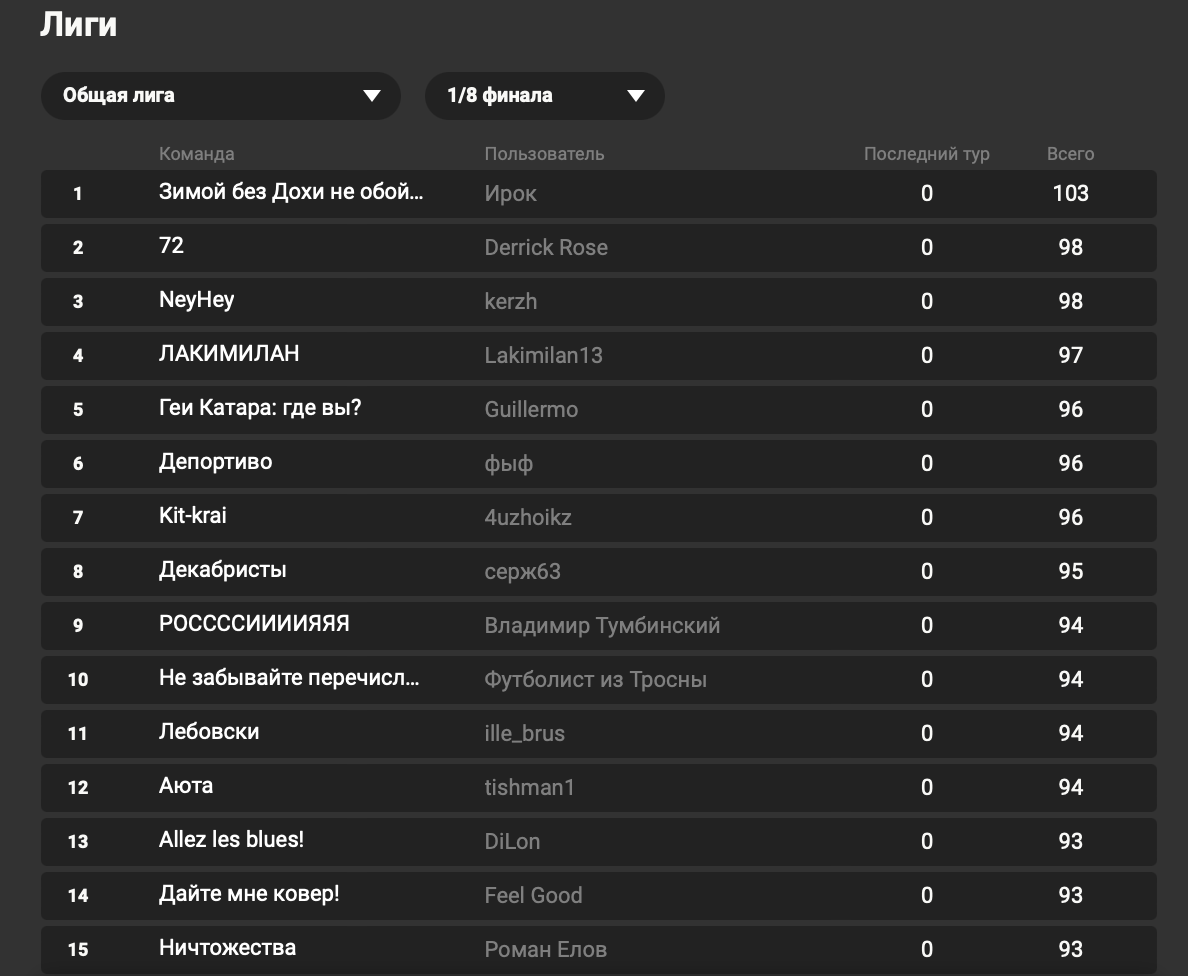Viewport: 1188px width, 976px height.
Task: Open user Футболист из Тросны
Action: [596, 679]
